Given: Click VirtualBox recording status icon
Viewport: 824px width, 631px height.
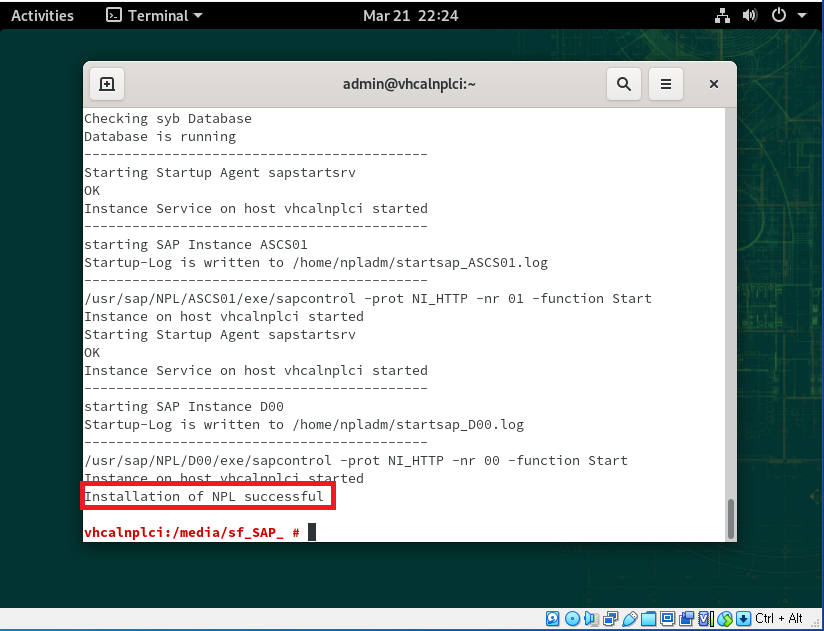Looking at the screenshot, I should 686,618.
